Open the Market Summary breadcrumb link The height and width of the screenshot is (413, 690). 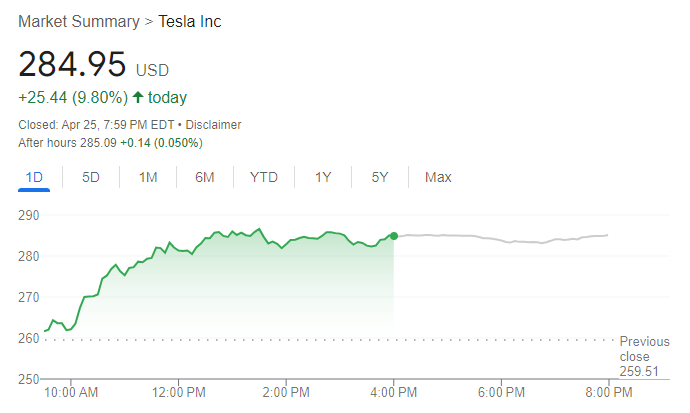(x=78, y=21)
